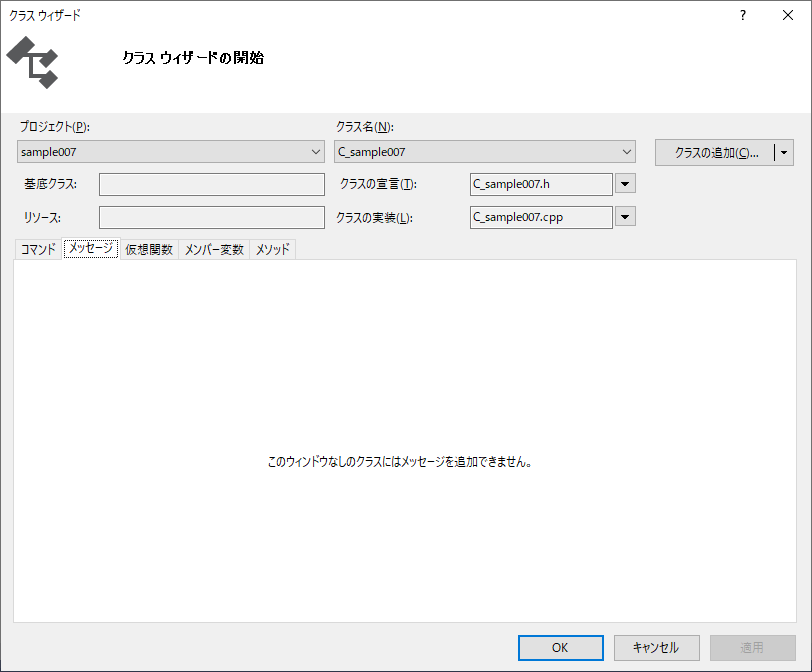The height and width of the screenshot is (672, 812).
Task: Go to the メンバー変数 tab
Action: coord(214,250)
